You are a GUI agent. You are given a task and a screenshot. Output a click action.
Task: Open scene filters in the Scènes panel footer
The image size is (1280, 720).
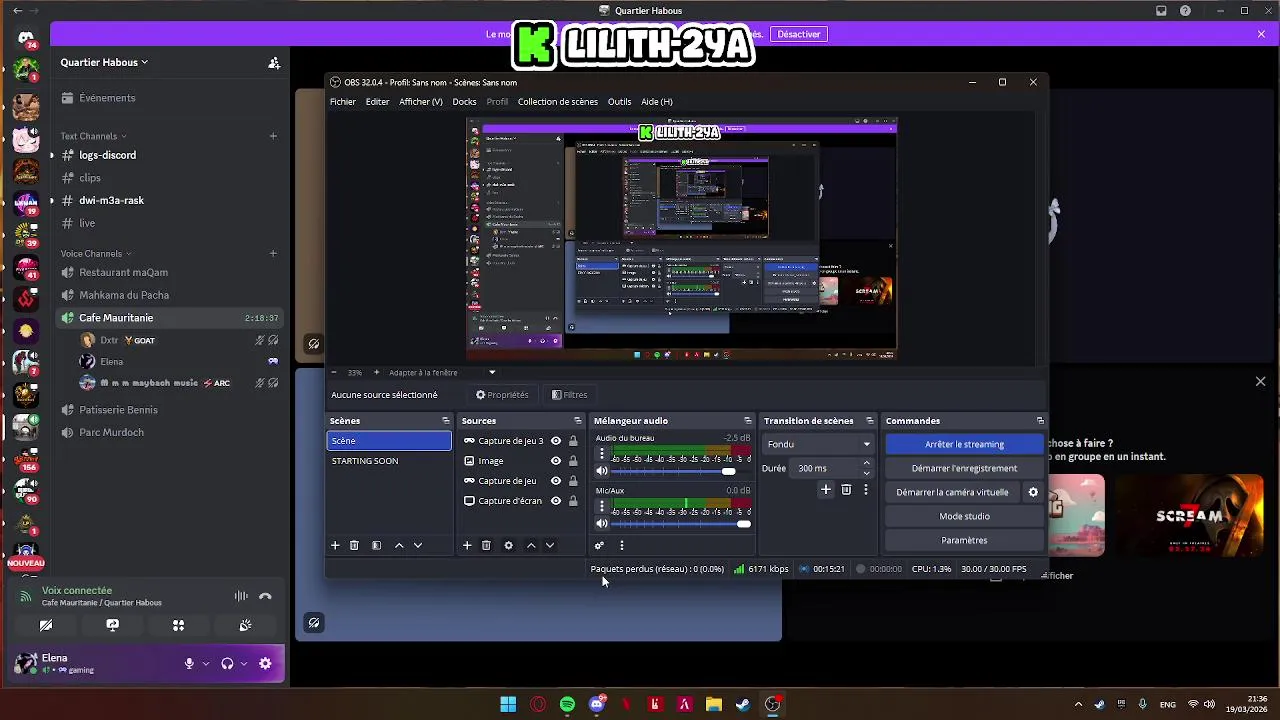(x=376, y=545)
